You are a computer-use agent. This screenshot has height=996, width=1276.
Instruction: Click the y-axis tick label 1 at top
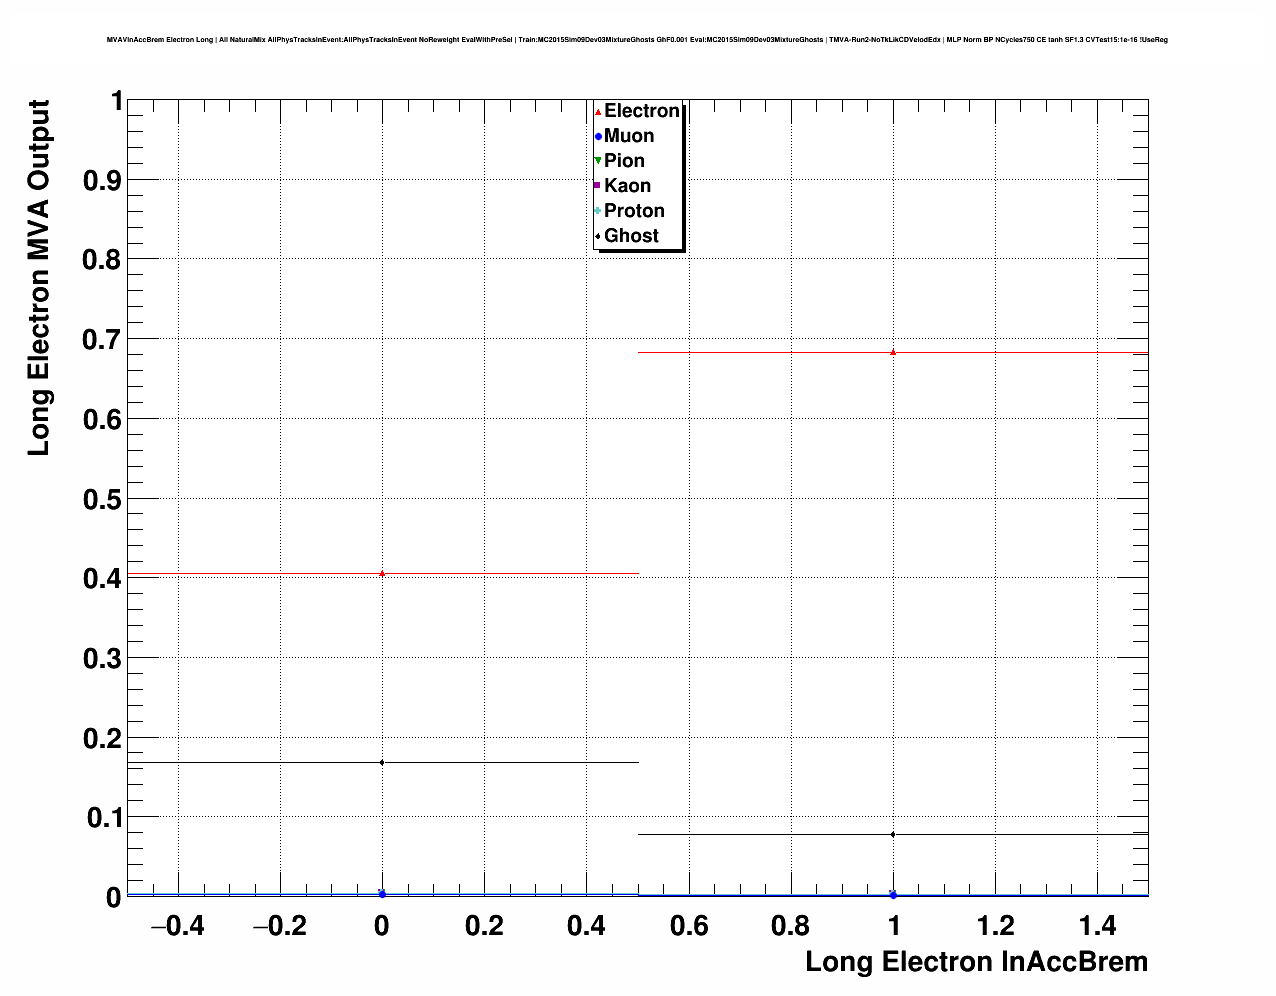tap(116, 101)
